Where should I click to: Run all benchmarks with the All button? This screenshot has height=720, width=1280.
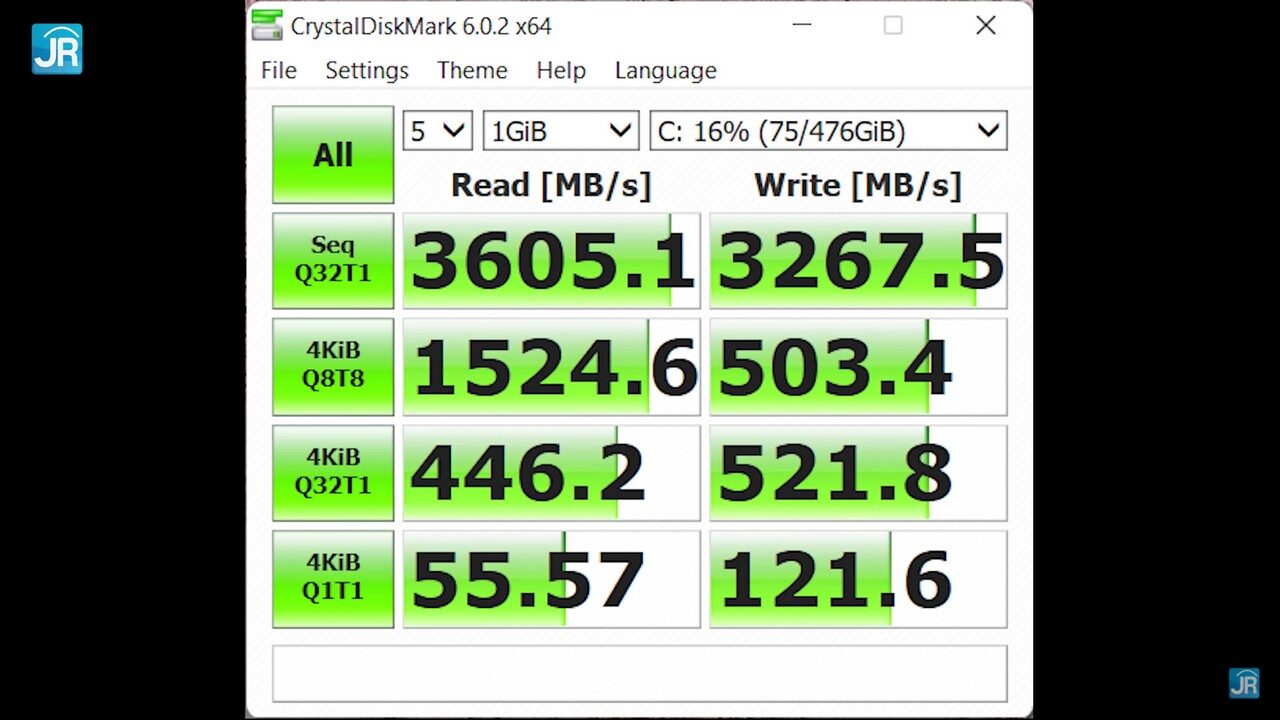pyautogui.click(x=333, y=155)
